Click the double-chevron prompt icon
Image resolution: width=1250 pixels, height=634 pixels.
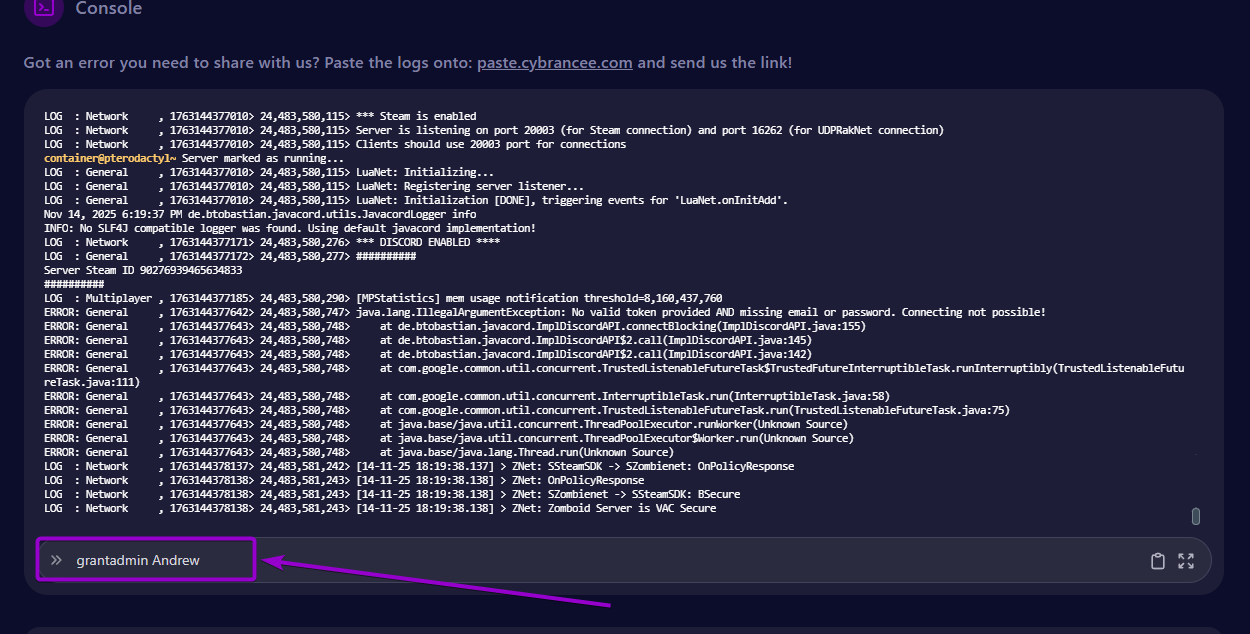point(56,560)
